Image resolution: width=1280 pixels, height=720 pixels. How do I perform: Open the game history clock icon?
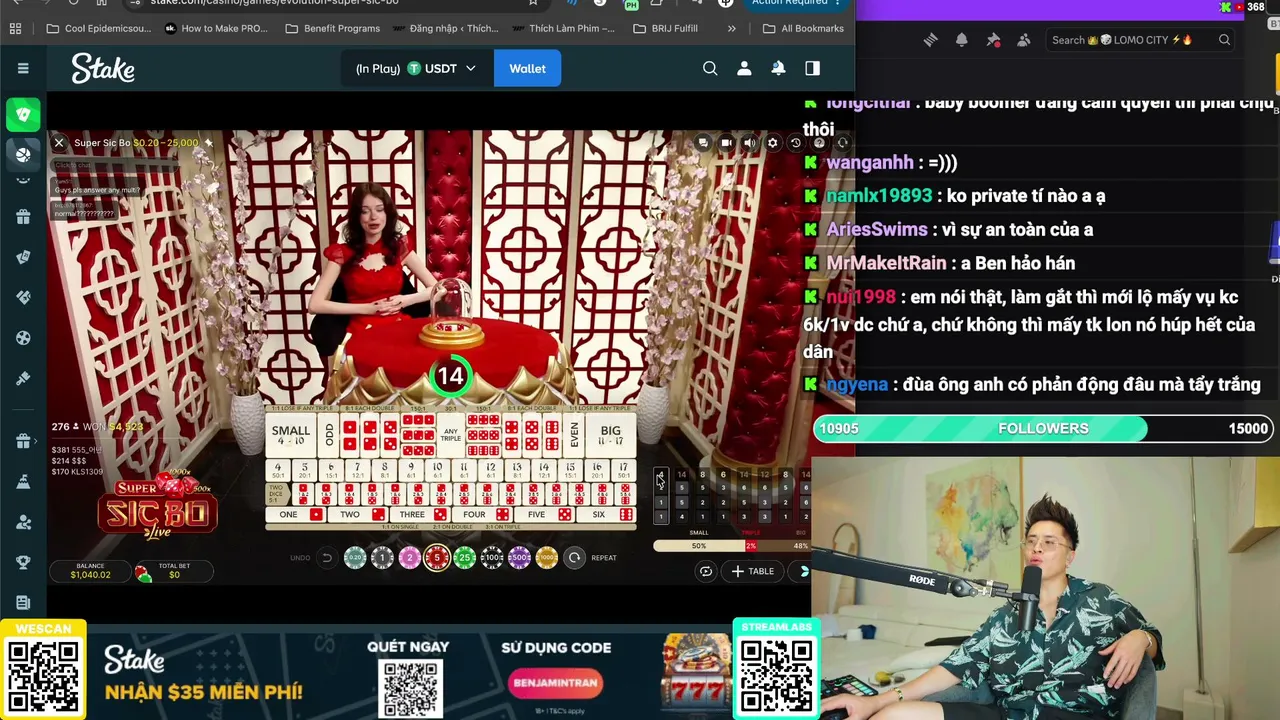pyautogui.click(x=796, y=143)
